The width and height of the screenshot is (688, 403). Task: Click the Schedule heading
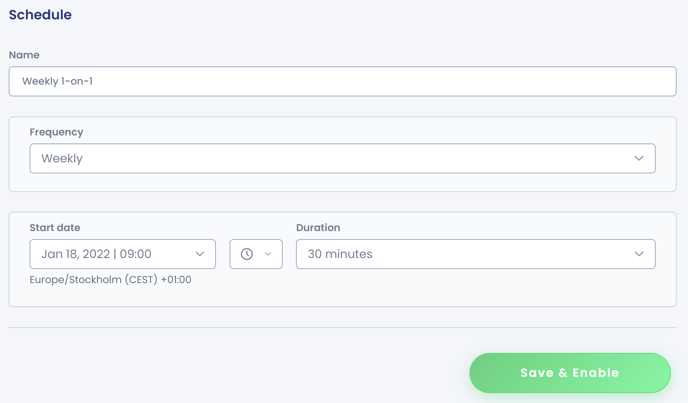40,14
